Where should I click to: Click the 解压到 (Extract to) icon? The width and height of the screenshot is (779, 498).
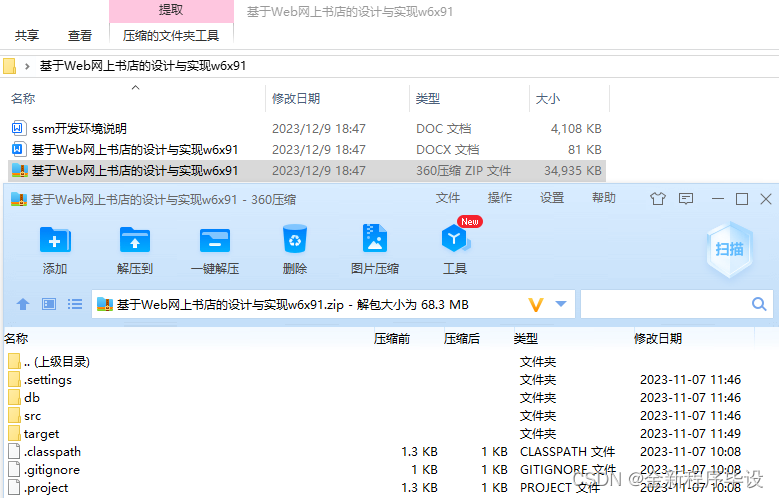135,241
